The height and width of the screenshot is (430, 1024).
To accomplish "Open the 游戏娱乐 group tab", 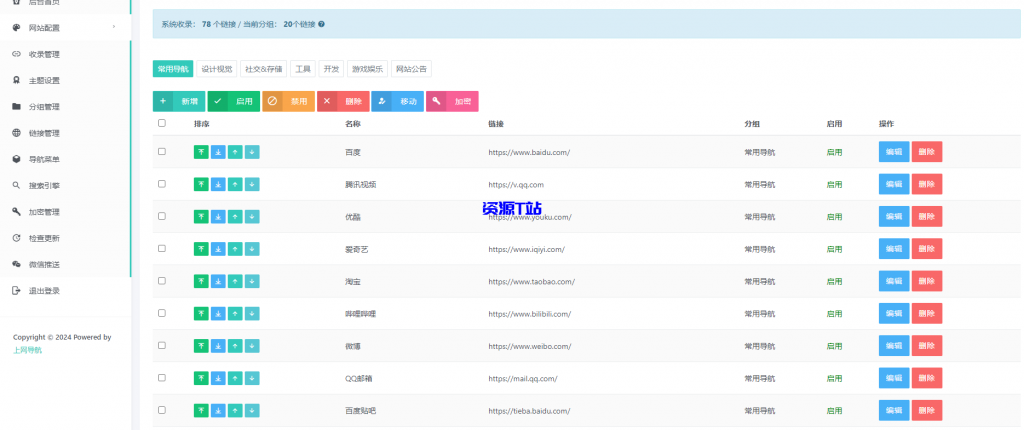I will pyautogui.click(x=367, y=69).
